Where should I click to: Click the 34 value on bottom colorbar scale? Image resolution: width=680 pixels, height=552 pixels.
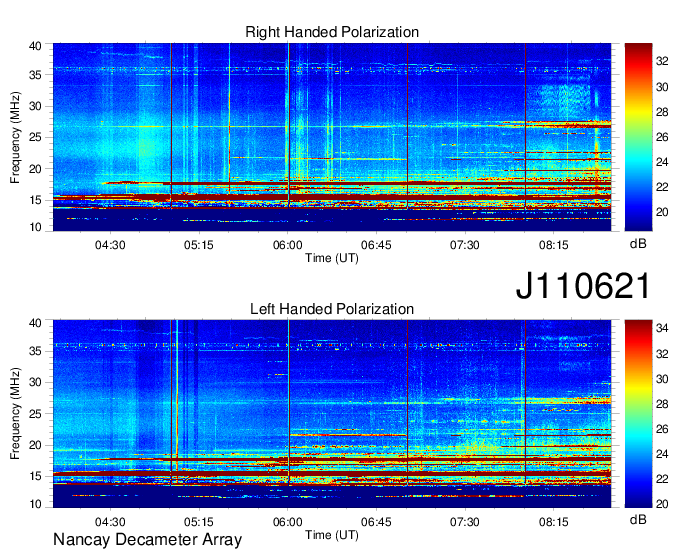point(662,328)
